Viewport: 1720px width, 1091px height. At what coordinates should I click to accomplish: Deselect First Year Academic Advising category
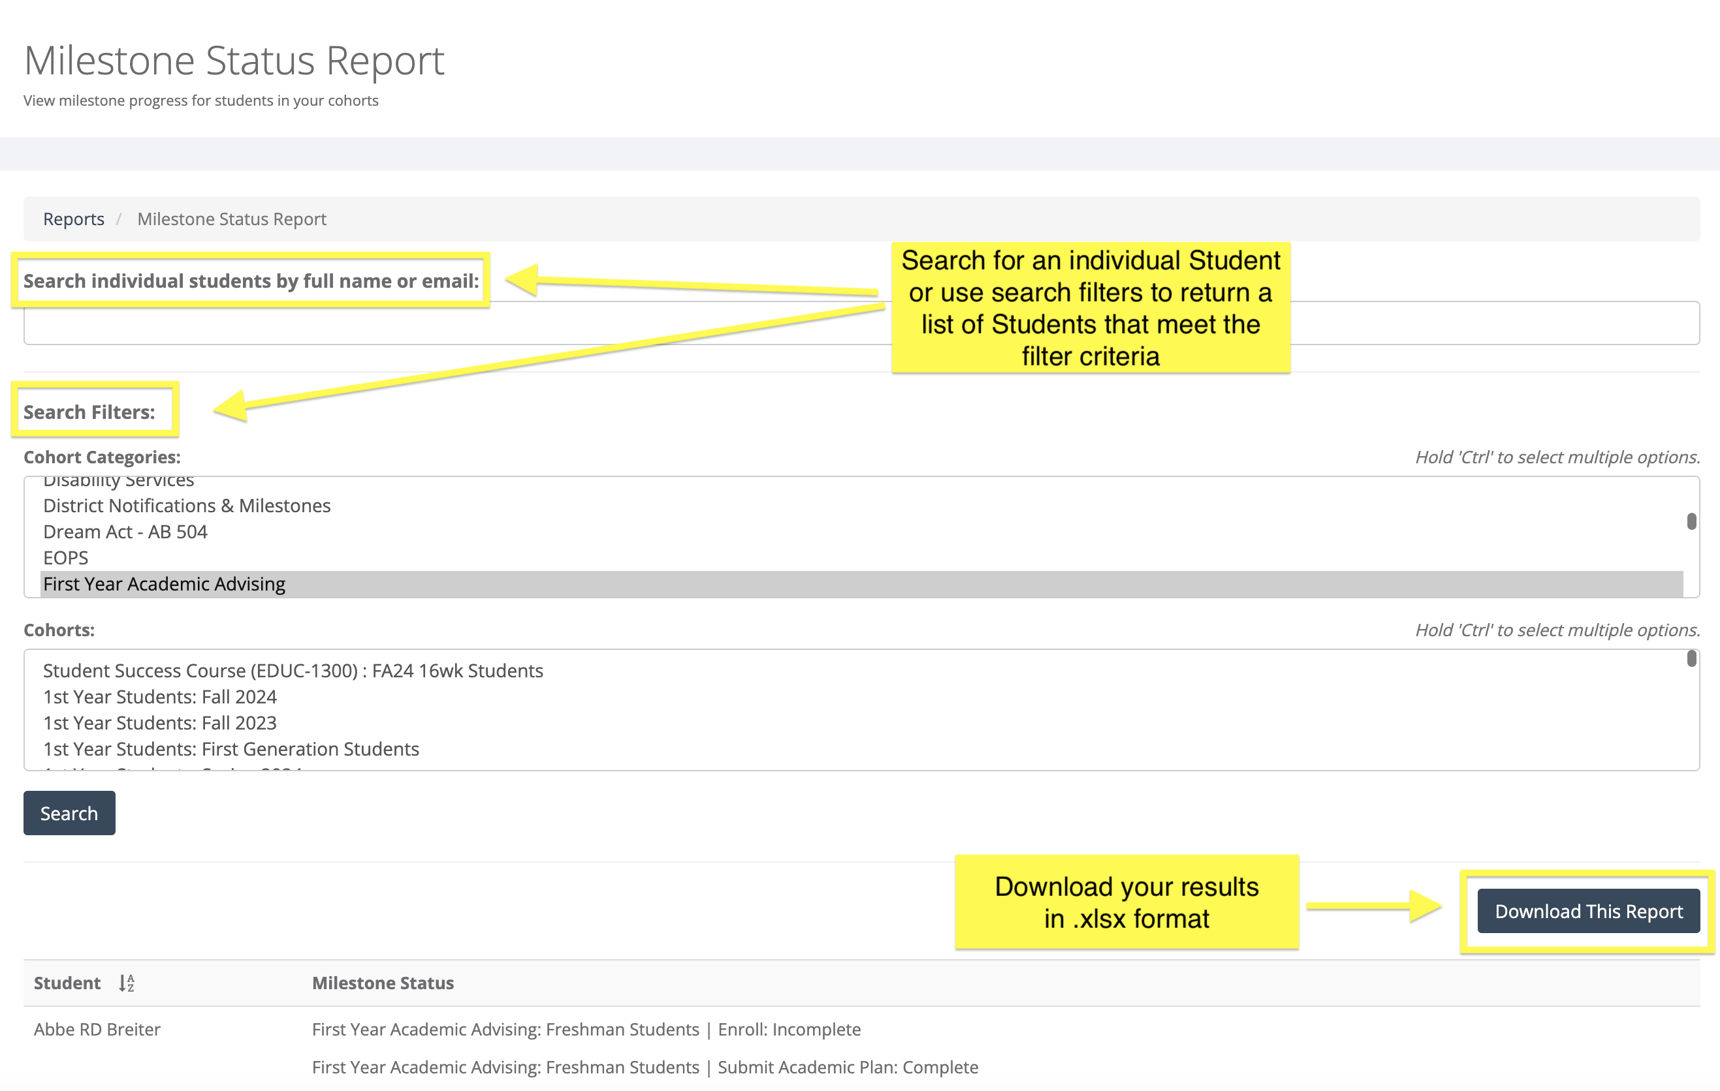pos(164,583)
